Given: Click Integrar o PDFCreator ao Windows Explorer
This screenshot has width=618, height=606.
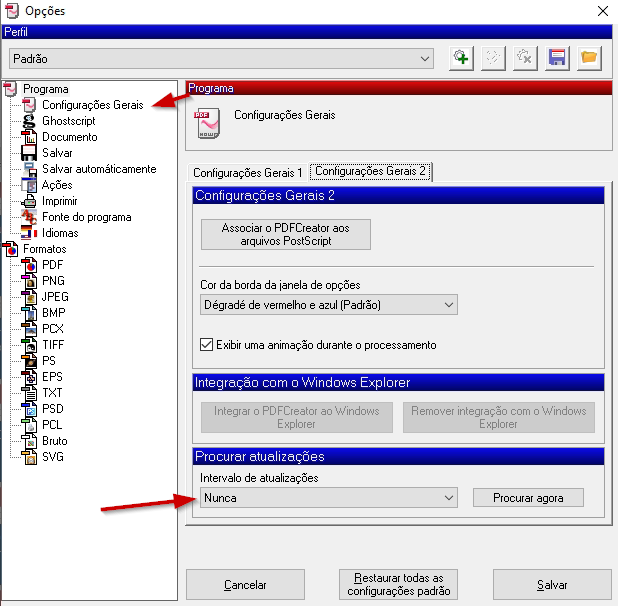Looking at the screenshot, I should [x=297, y=417].
